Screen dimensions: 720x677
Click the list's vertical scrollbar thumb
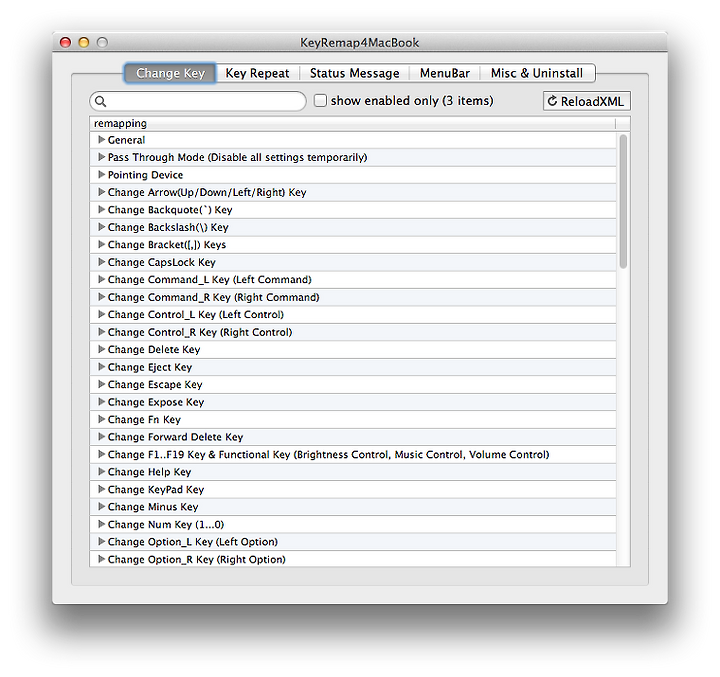(x=623, y=201)
